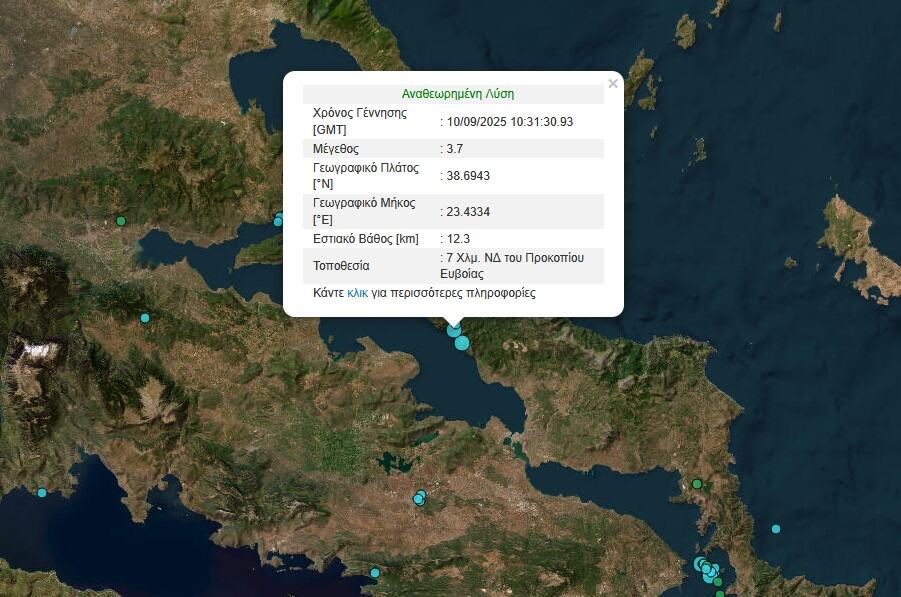Click the origin time value 10/09/2025 10:31:30.93
Image resolution: width=901 pixels, height=597 pixels.
(x=510, y=122)
